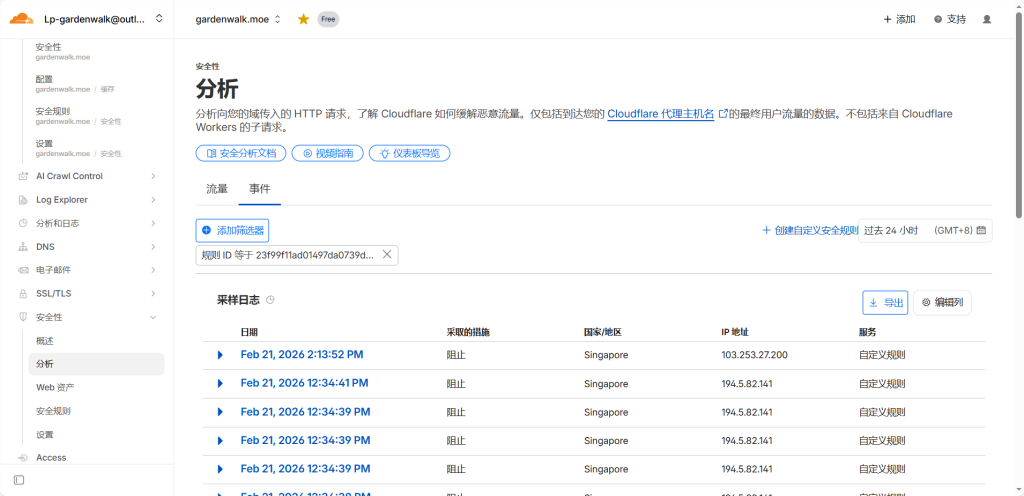1024x496 pixels.
Task: Collapse the 安全性 sidebar section
Action: [x=153, y=317]
